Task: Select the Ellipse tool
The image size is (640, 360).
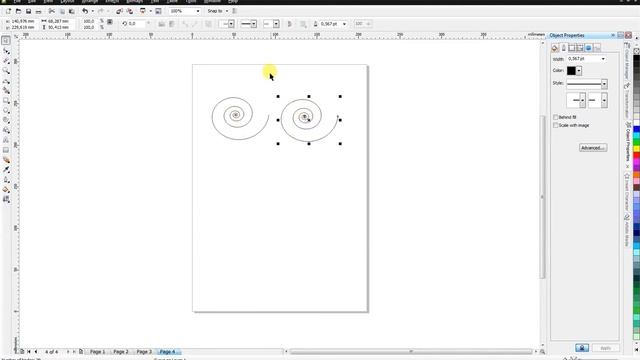Action: [6, 110]
